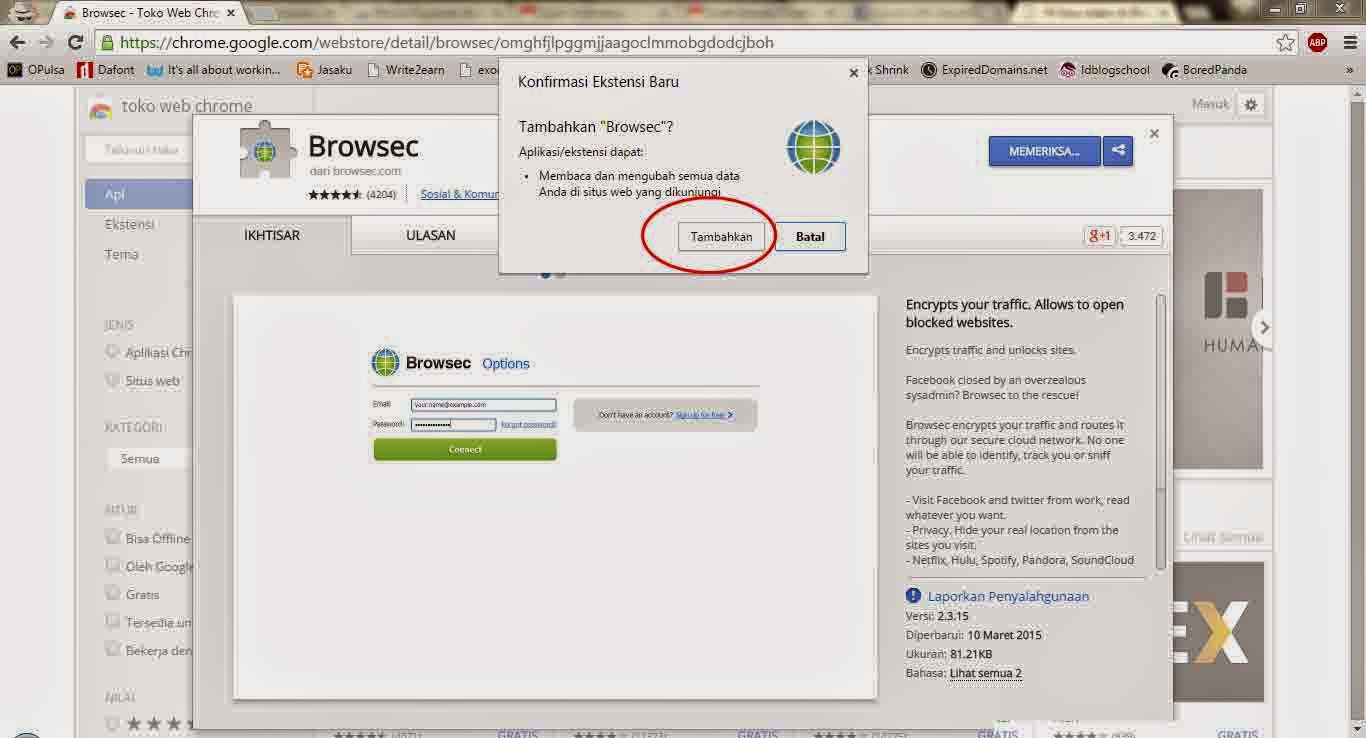Open the Sosial & Komunikasi category link
This screenshot has width=1366, height=738.
[459, 194]
